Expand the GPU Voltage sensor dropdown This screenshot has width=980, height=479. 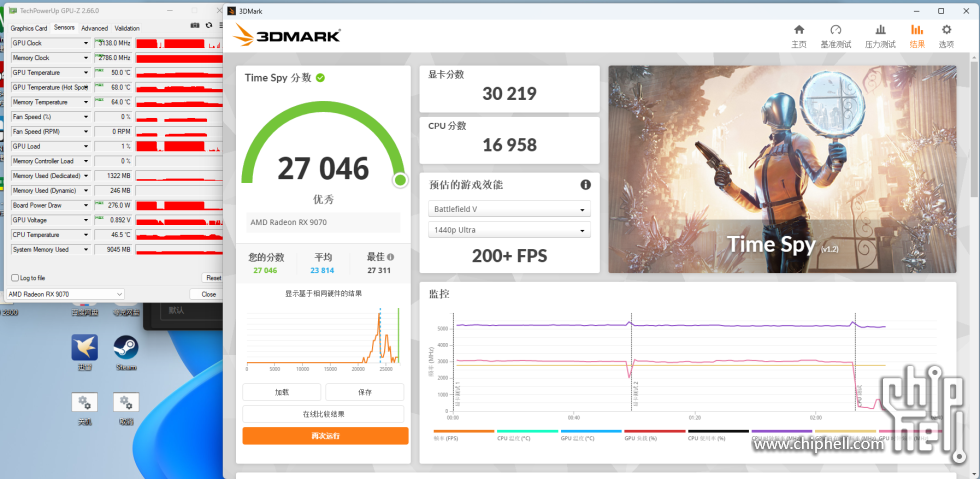[86, 220]
